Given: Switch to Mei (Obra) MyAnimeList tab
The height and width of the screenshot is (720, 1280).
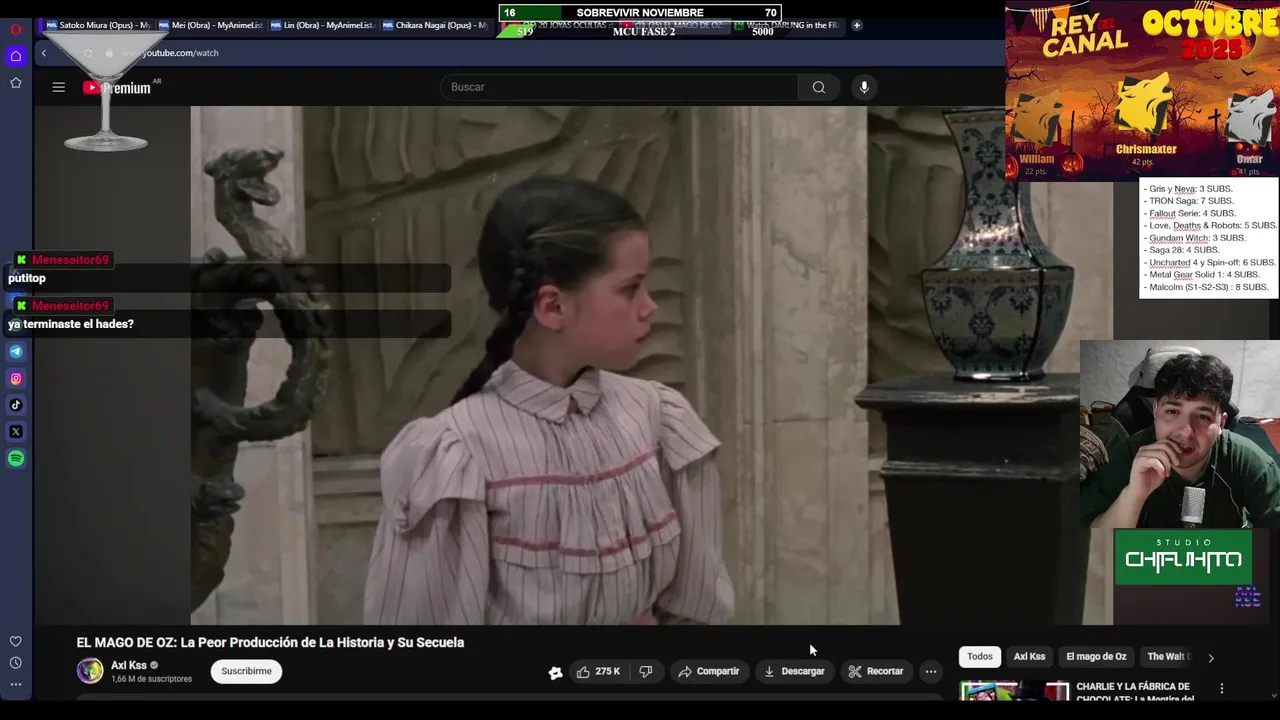Looking at the screenshot, I should click(x=211, y=25).
